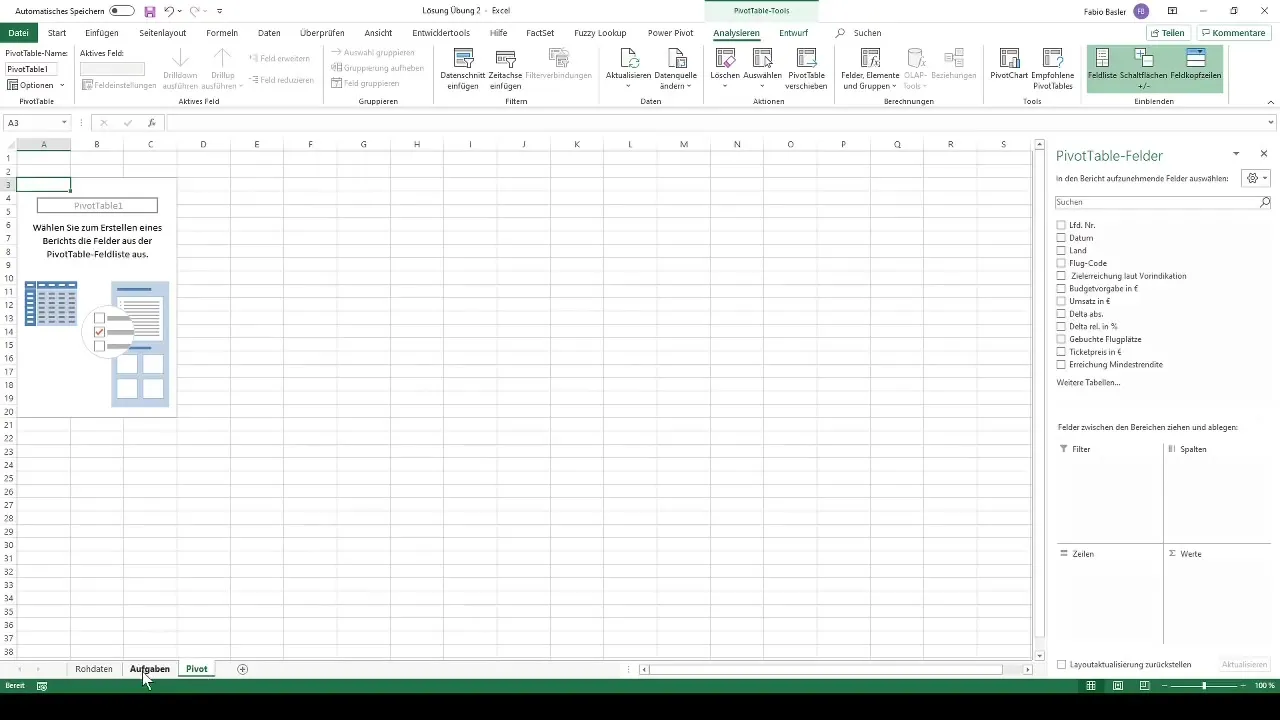Click the Save icon in quick access toolbar

click(x=150, y=11)
